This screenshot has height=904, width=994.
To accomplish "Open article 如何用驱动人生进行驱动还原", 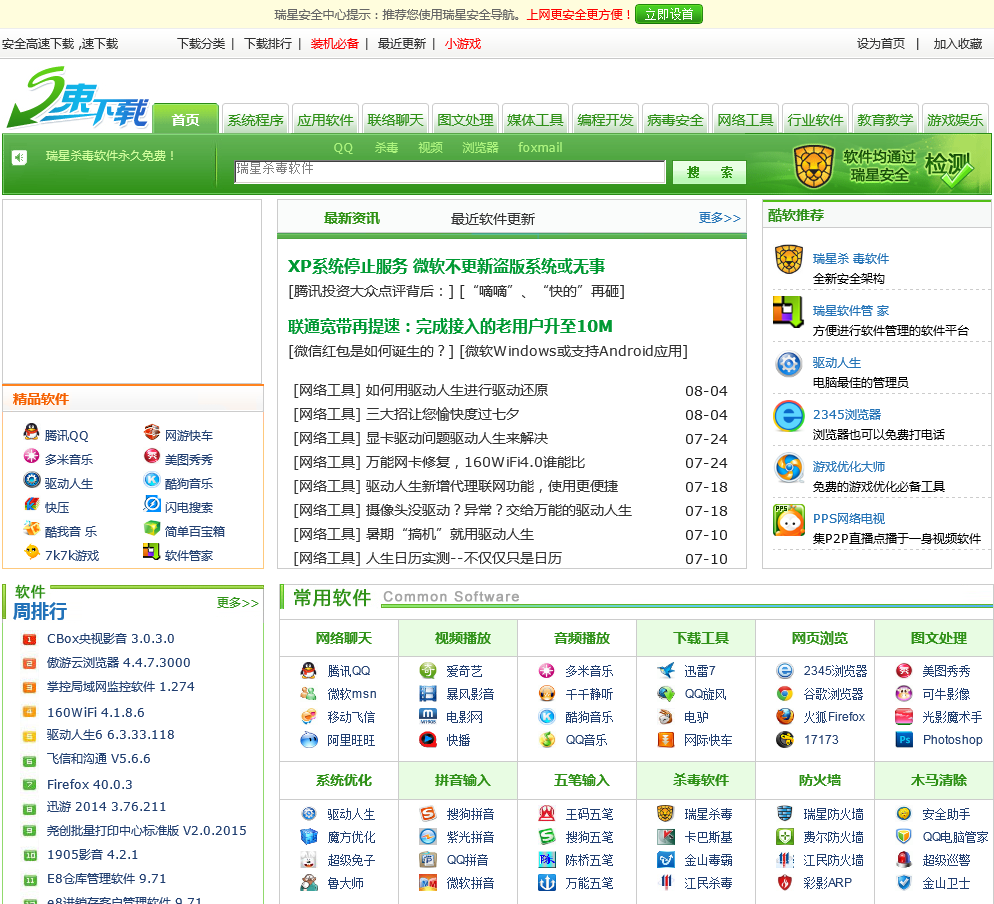I will [x=456, y=390].
